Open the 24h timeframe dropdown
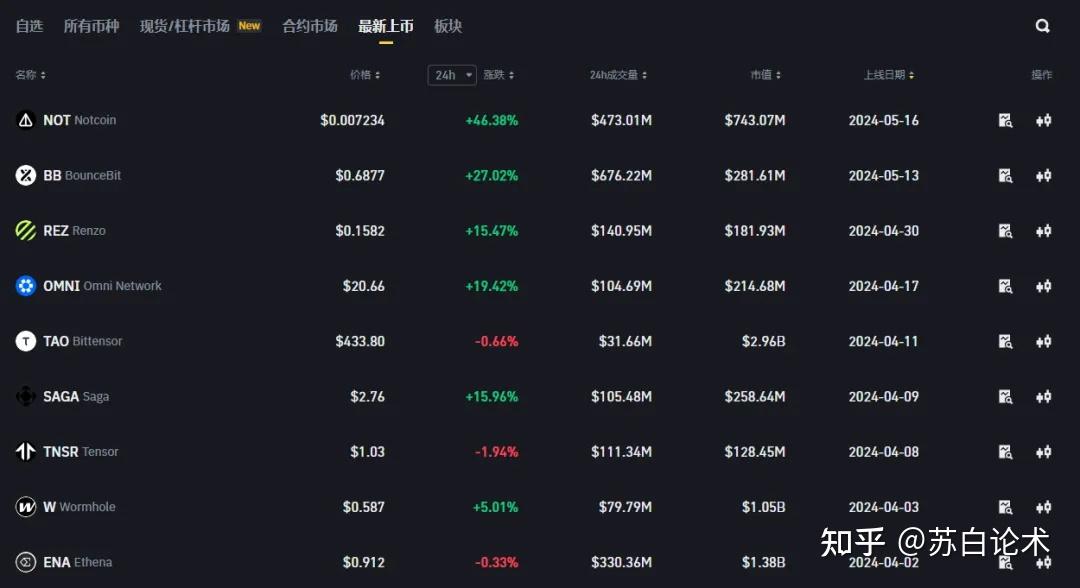The image size is (1080, 588). coord(451,74)
